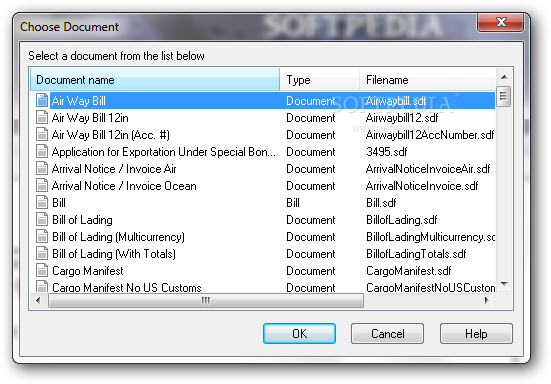Click the vertical scrollbar thumb

click(x=503, y=96)
